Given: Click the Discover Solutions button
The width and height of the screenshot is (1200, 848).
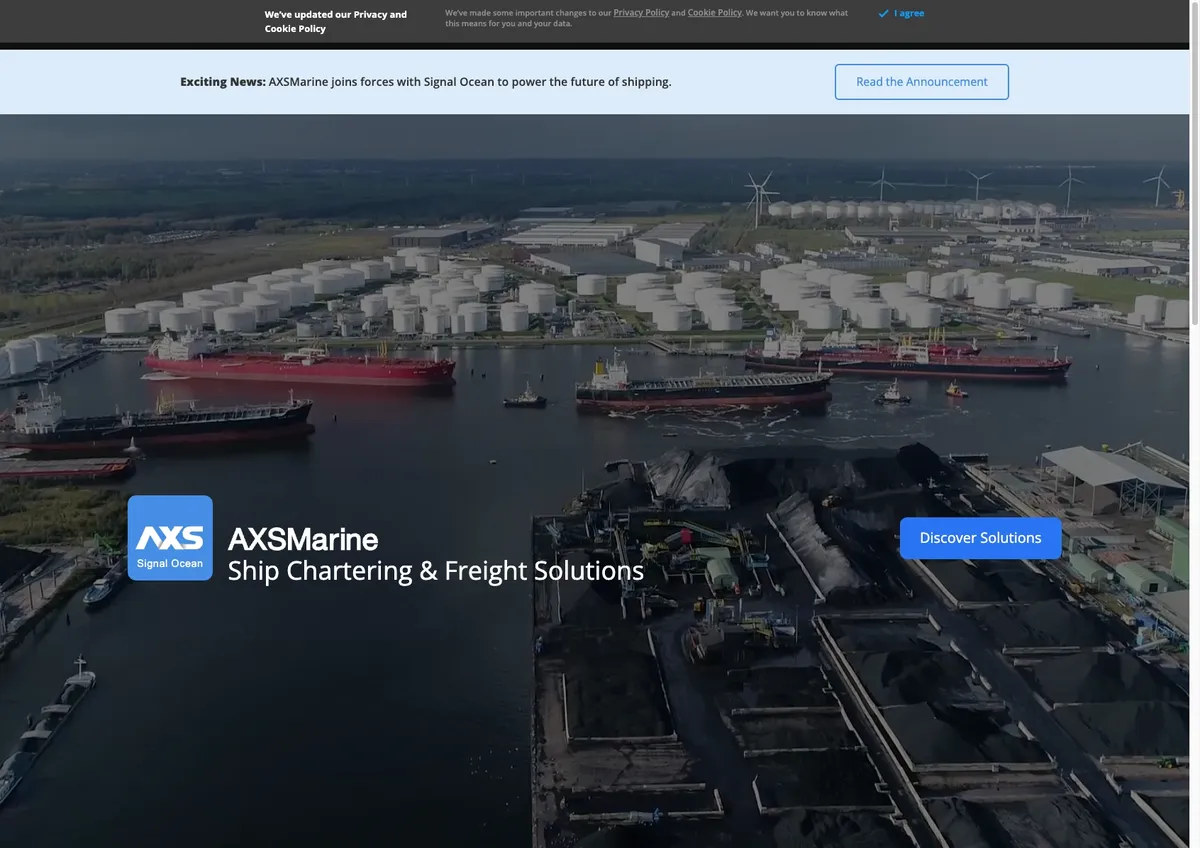Looking at the screenshot, I should pyautogui.click(x=980, y=538).
